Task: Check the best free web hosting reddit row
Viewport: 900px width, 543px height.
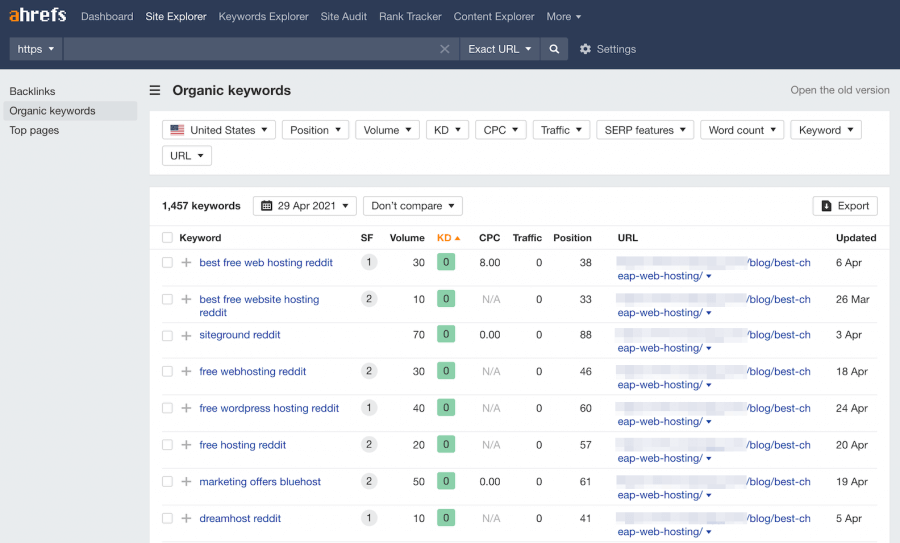Action: point(167,262)
